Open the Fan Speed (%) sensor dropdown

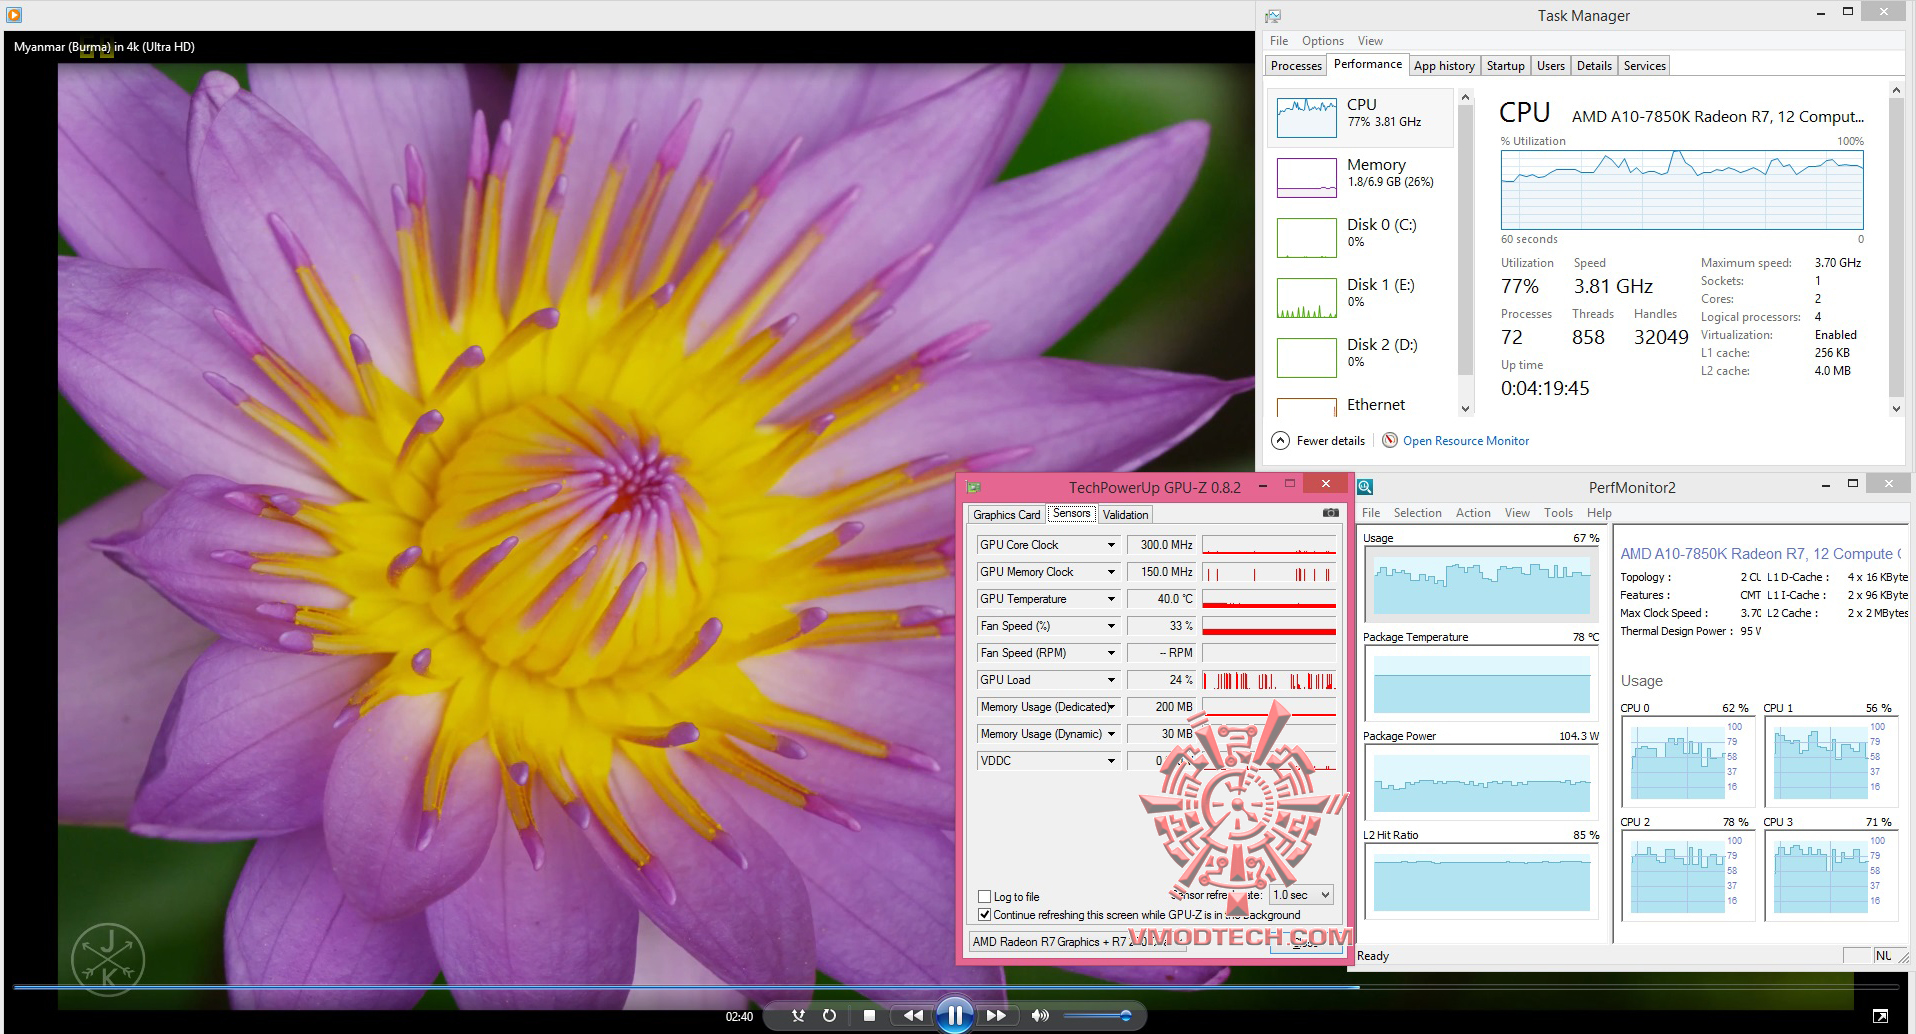tap(1111, 626)
